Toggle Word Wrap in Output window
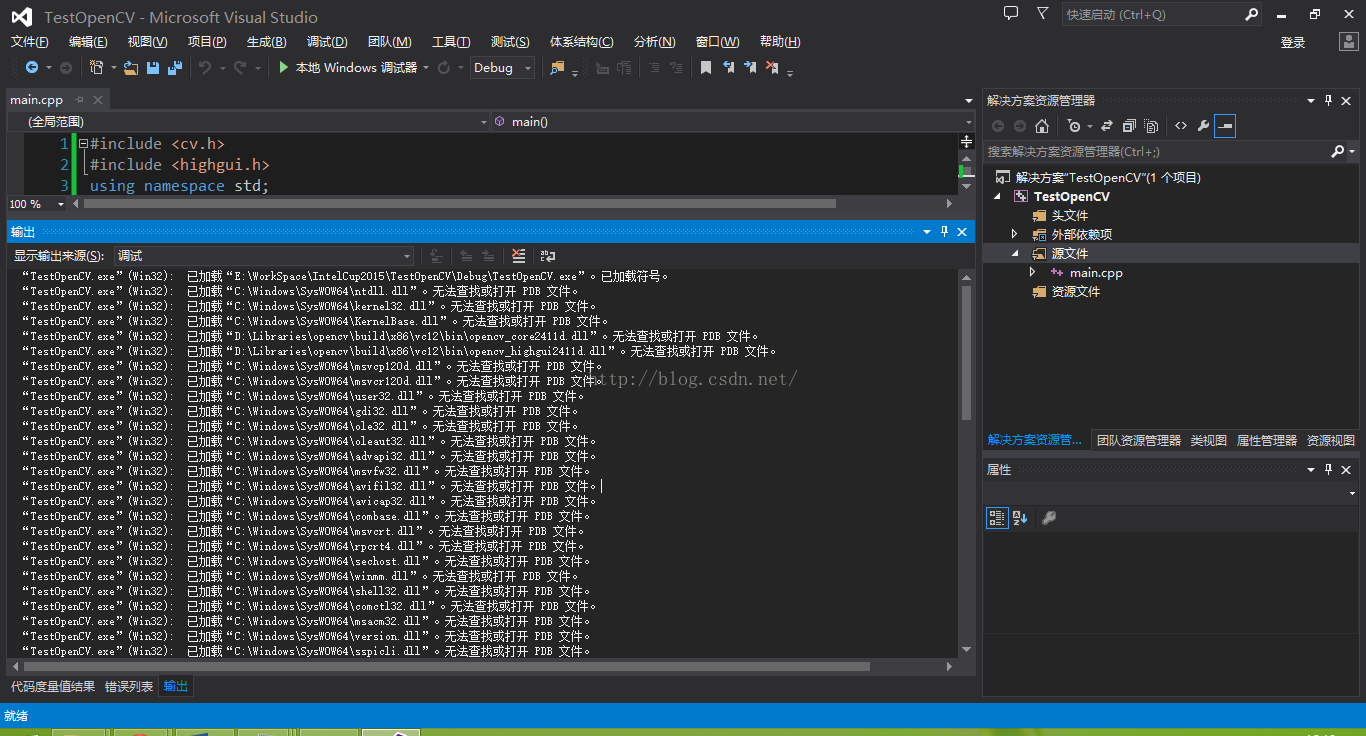This screenshot has height=736, width=1366. point(548,256)
